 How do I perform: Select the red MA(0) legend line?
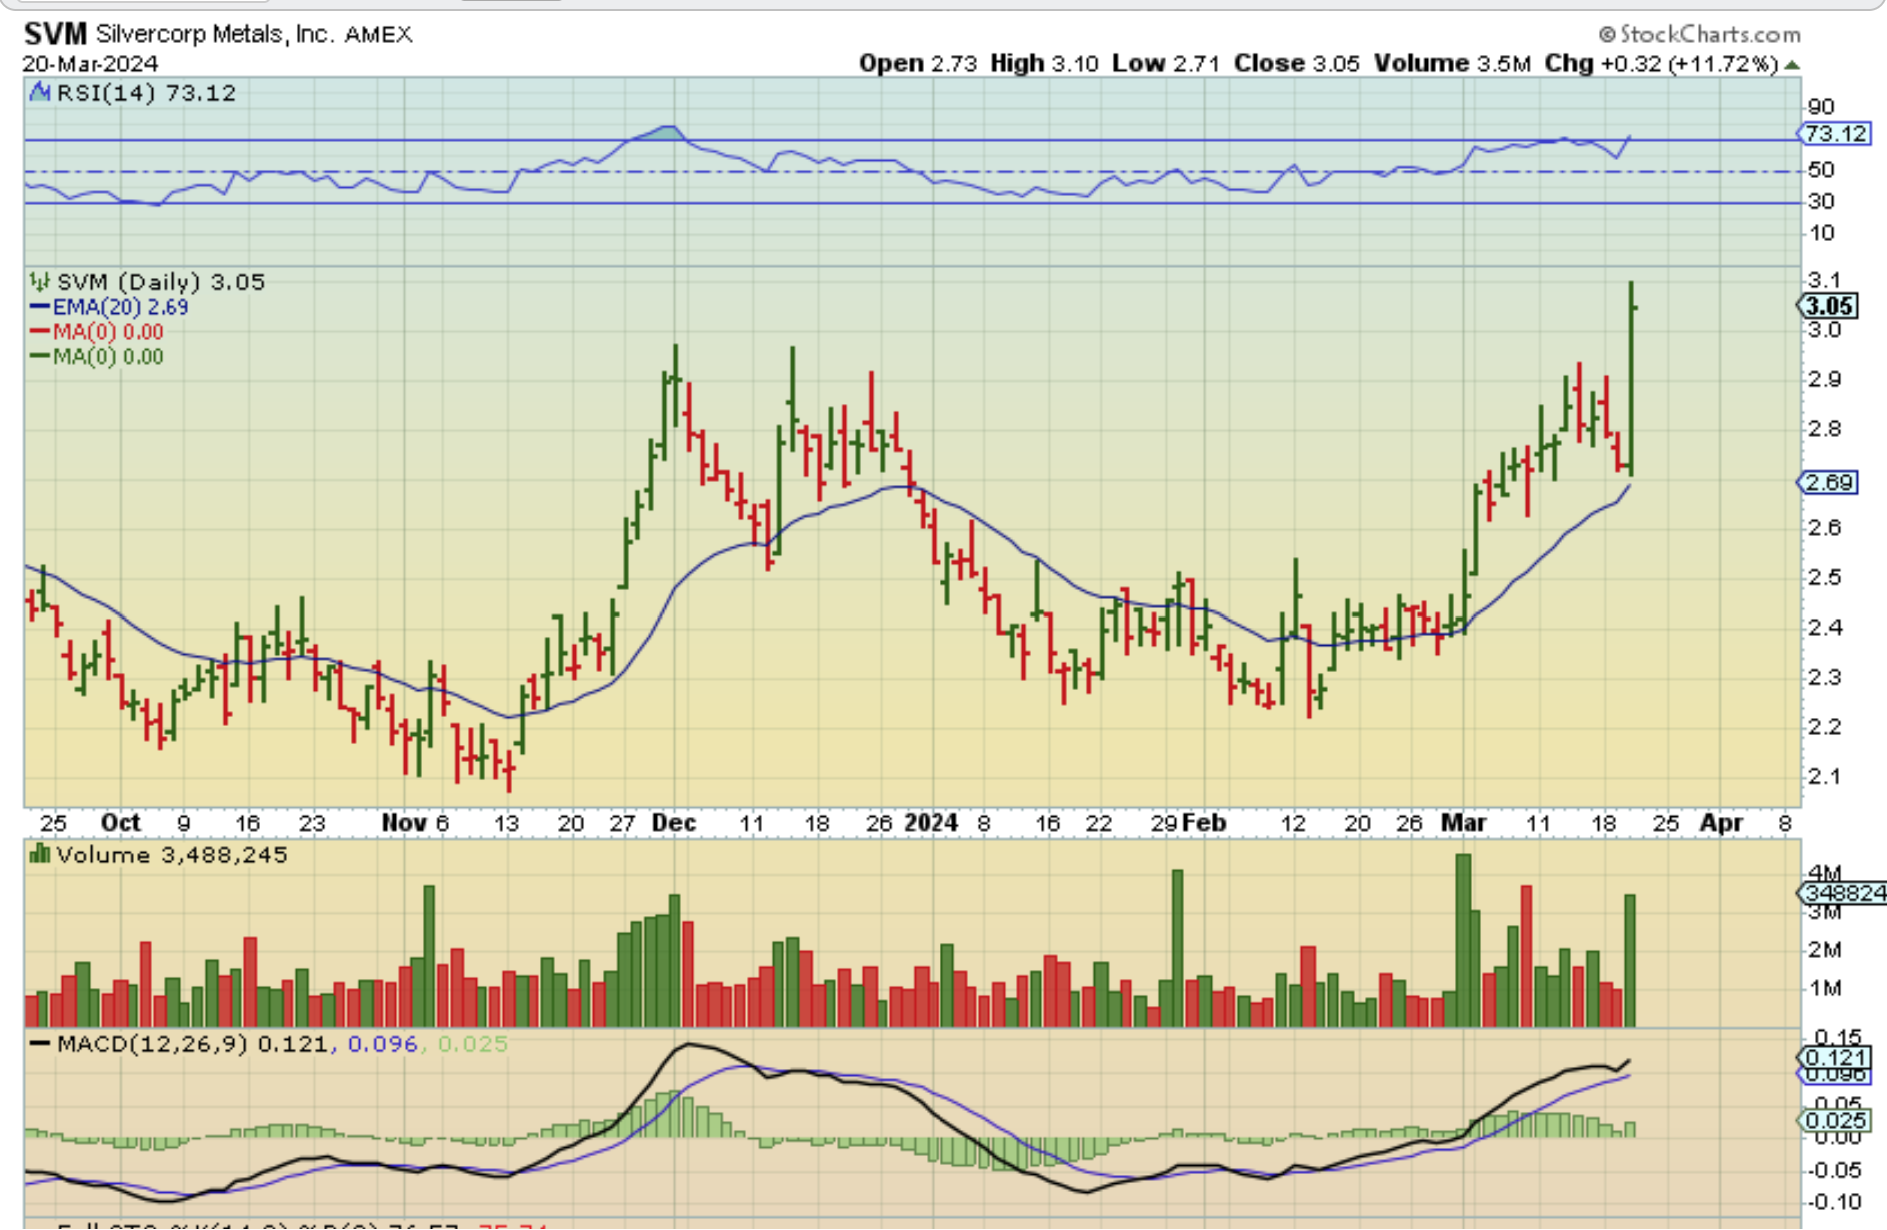point(40,332)
